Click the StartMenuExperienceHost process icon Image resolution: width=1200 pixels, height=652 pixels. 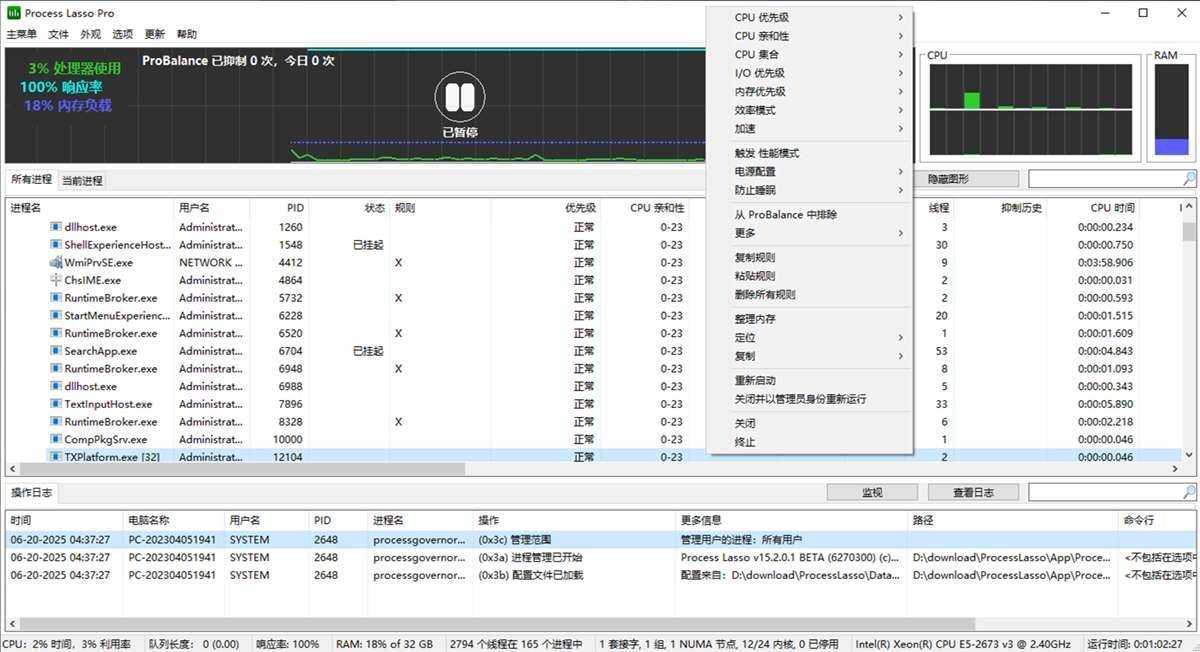click(x=54, y=316)
